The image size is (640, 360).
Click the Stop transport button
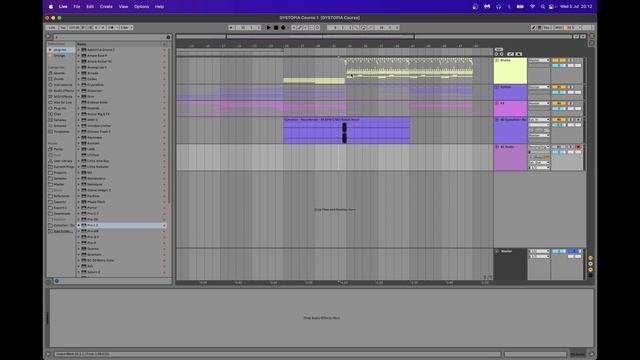(x=276, y=27)
